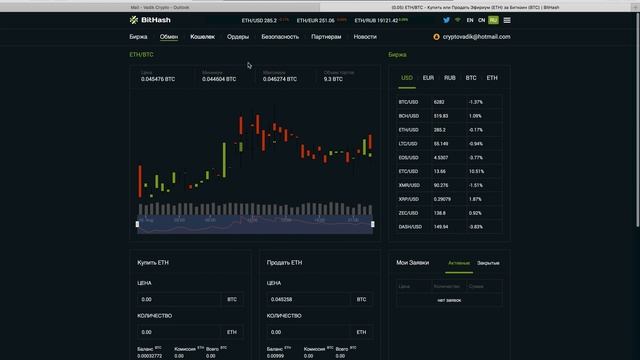Click the 0.044604 BTC minimum value
This screenshot has height=360, width=640.
[219, 79]
